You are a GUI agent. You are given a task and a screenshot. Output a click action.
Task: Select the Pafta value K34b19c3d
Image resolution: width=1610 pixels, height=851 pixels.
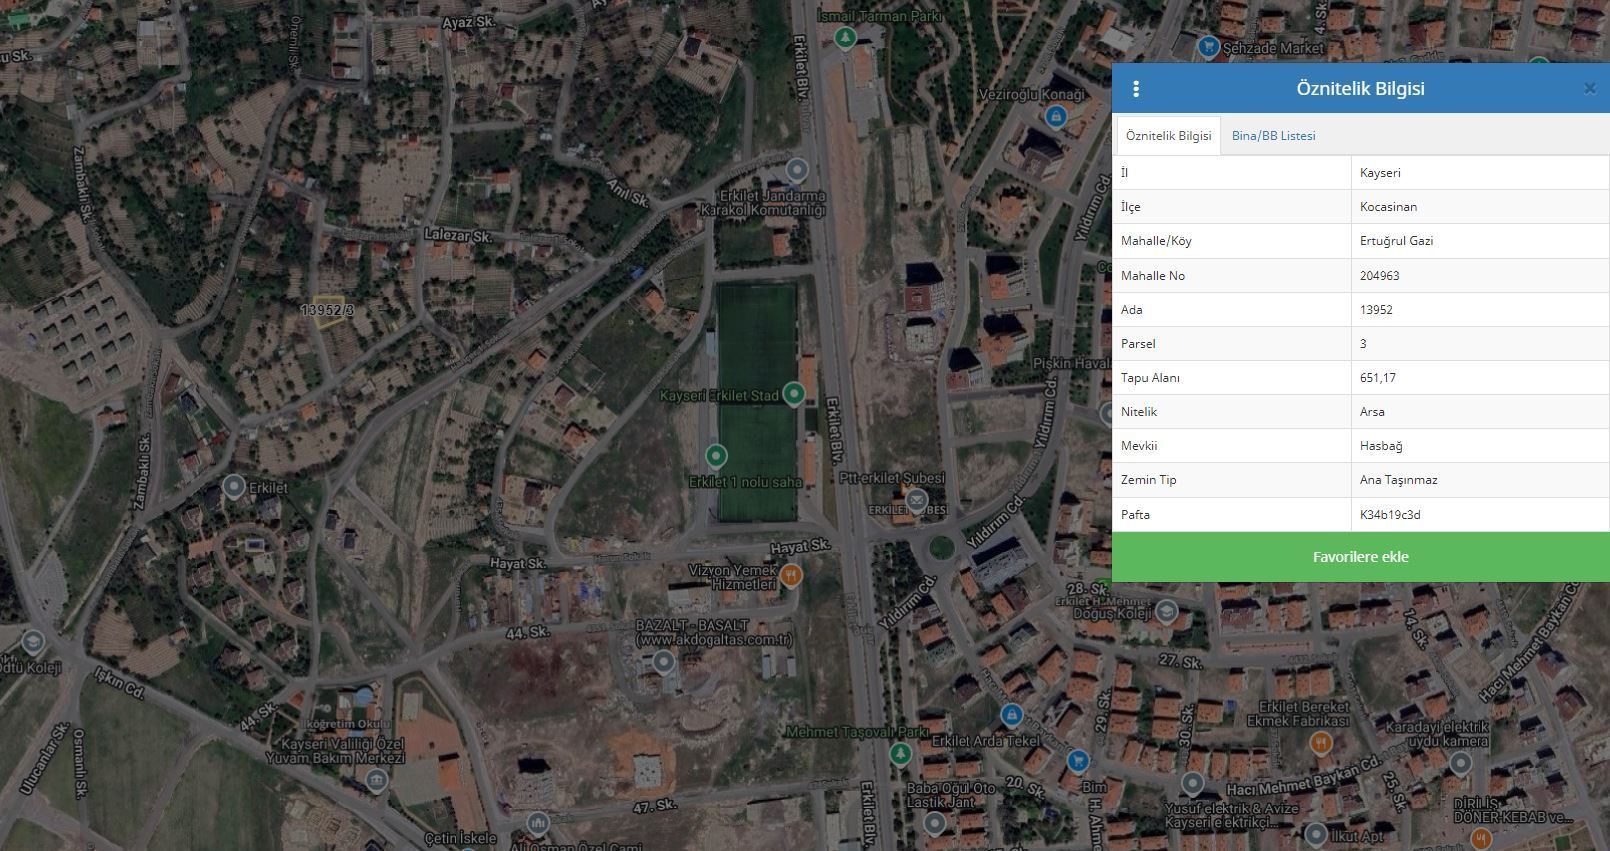click(1390, 515)
